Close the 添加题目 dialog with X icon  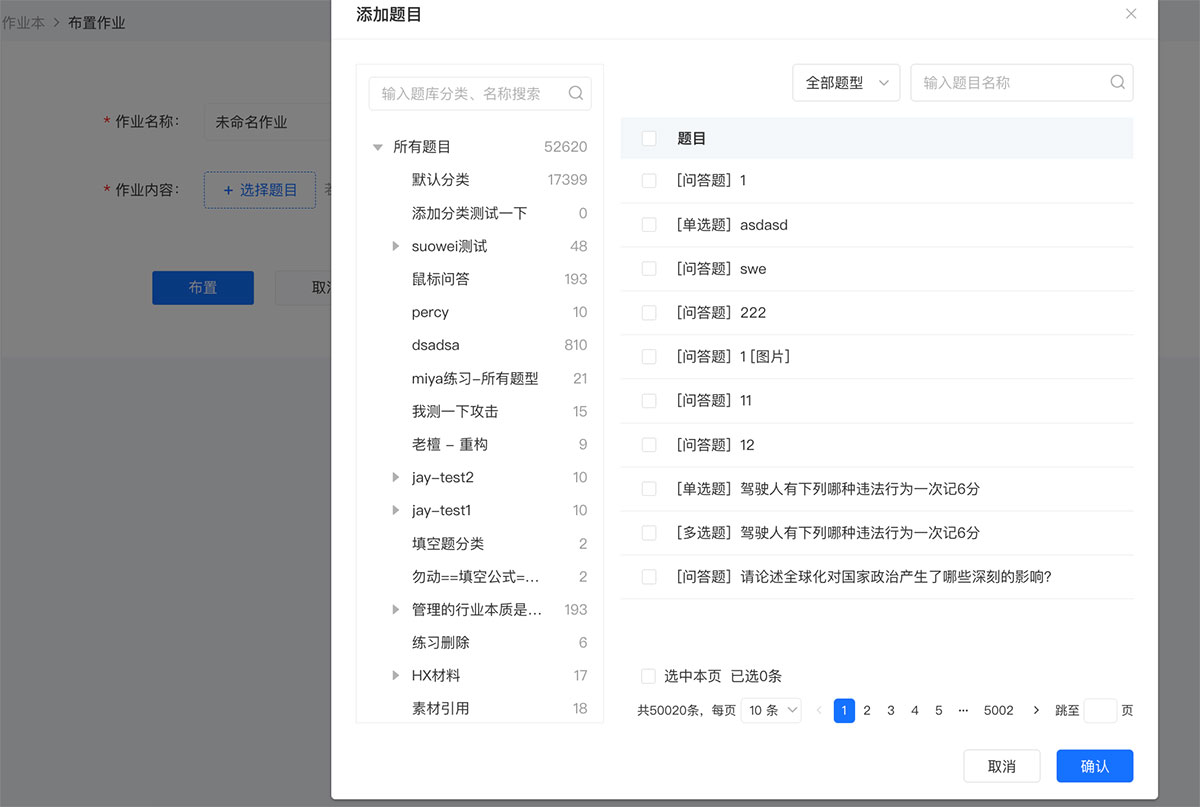click(1131, 14)
